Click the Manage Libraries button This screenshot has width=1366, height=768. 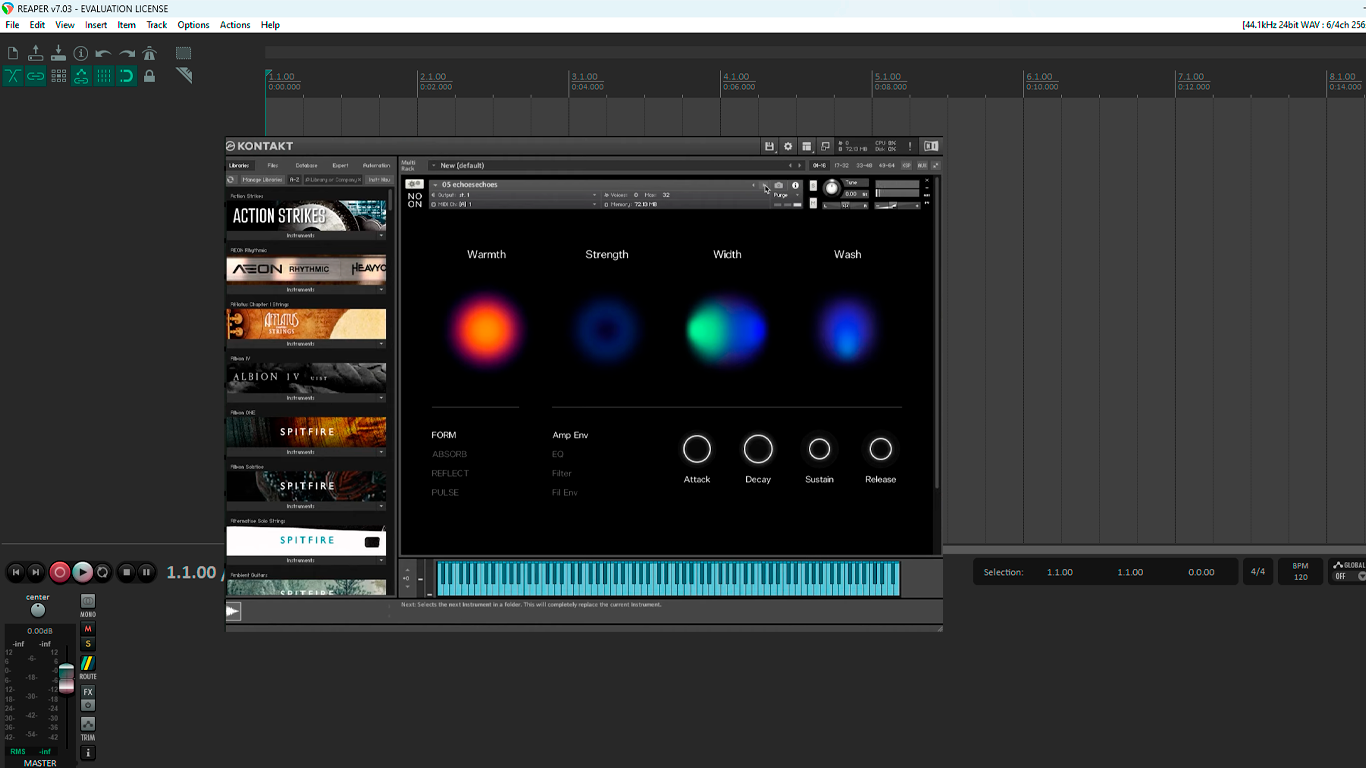pyautogui.click(x=262, y=180)
